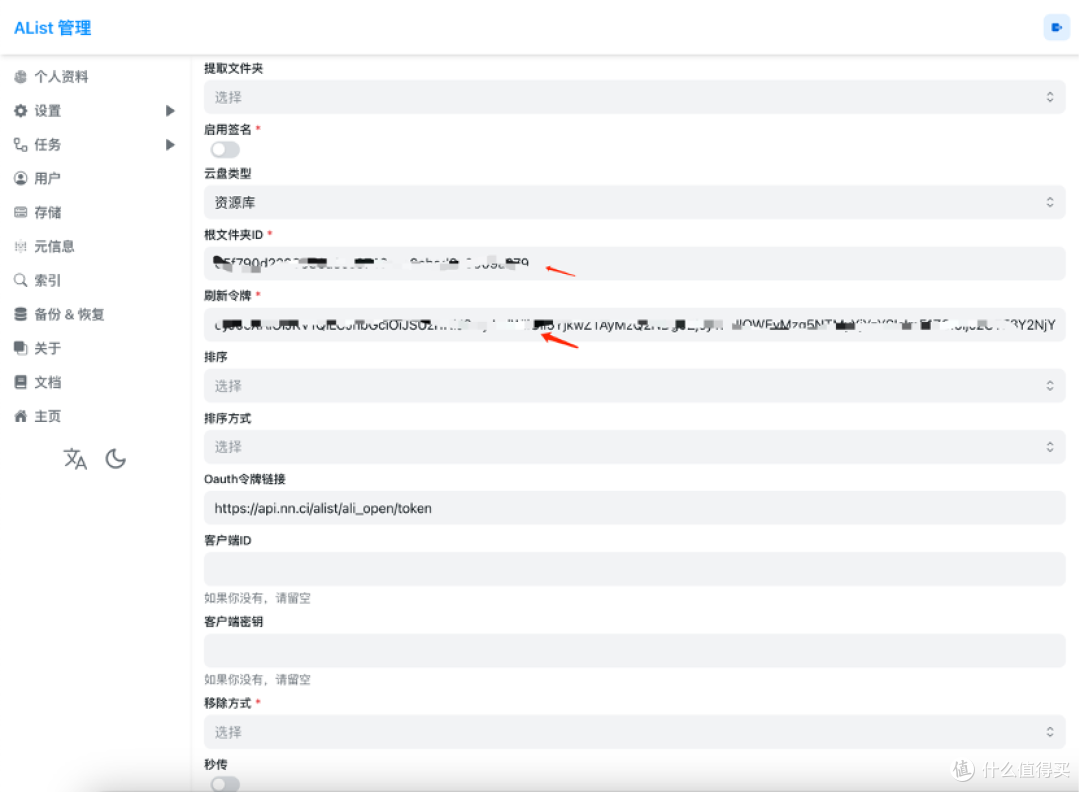This screenshot has height=792, width=1080.
Task: Toggle the 启用签名 switch
Action: (225, 149)
